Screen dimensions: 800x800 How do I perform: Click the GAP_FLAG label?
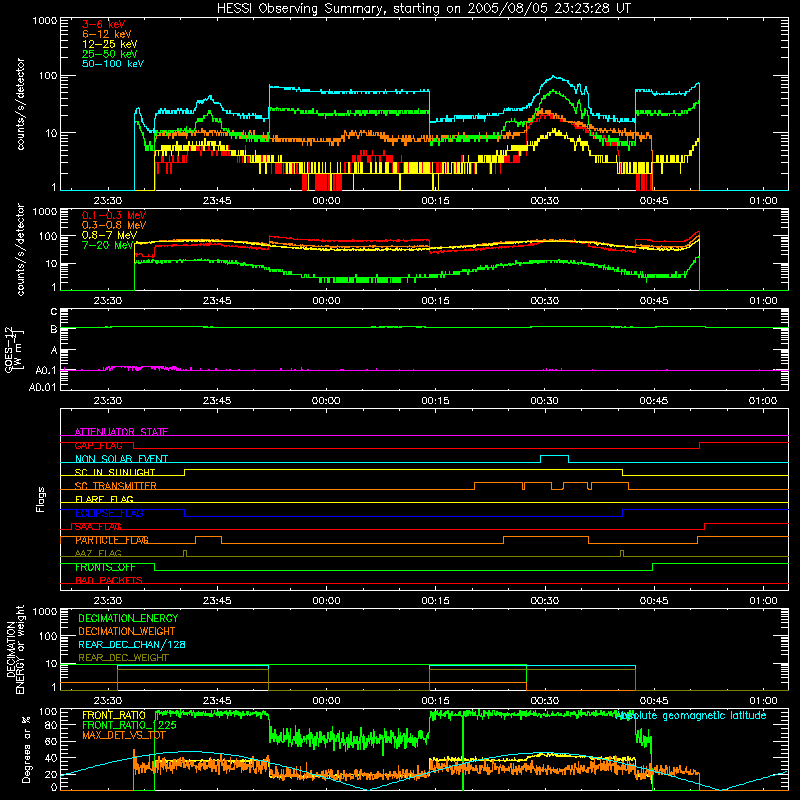tap(98, 445)
